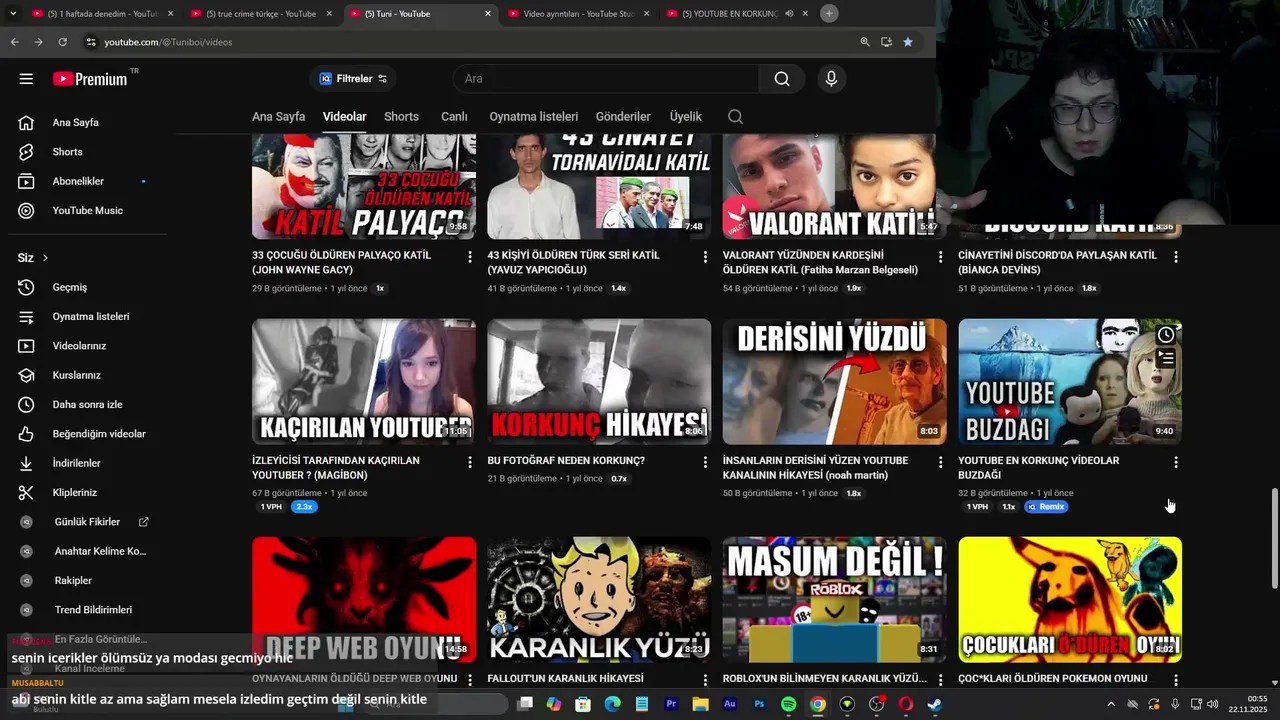Viewport: 1280px width, 720px height.
Task: Click the Ara search input field
Action: 606,79
